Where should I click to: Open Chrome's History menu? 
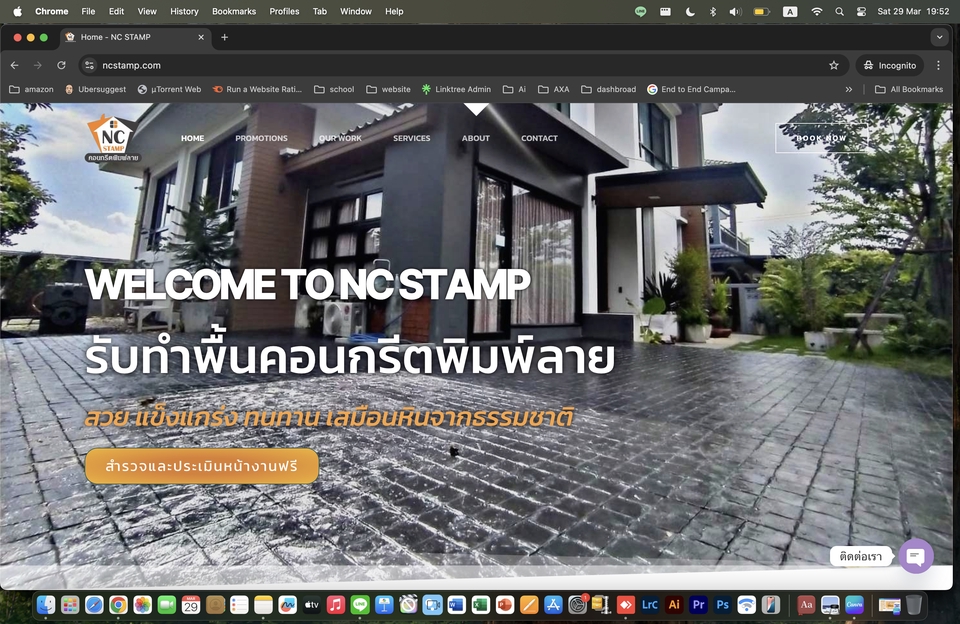point(184,12)
